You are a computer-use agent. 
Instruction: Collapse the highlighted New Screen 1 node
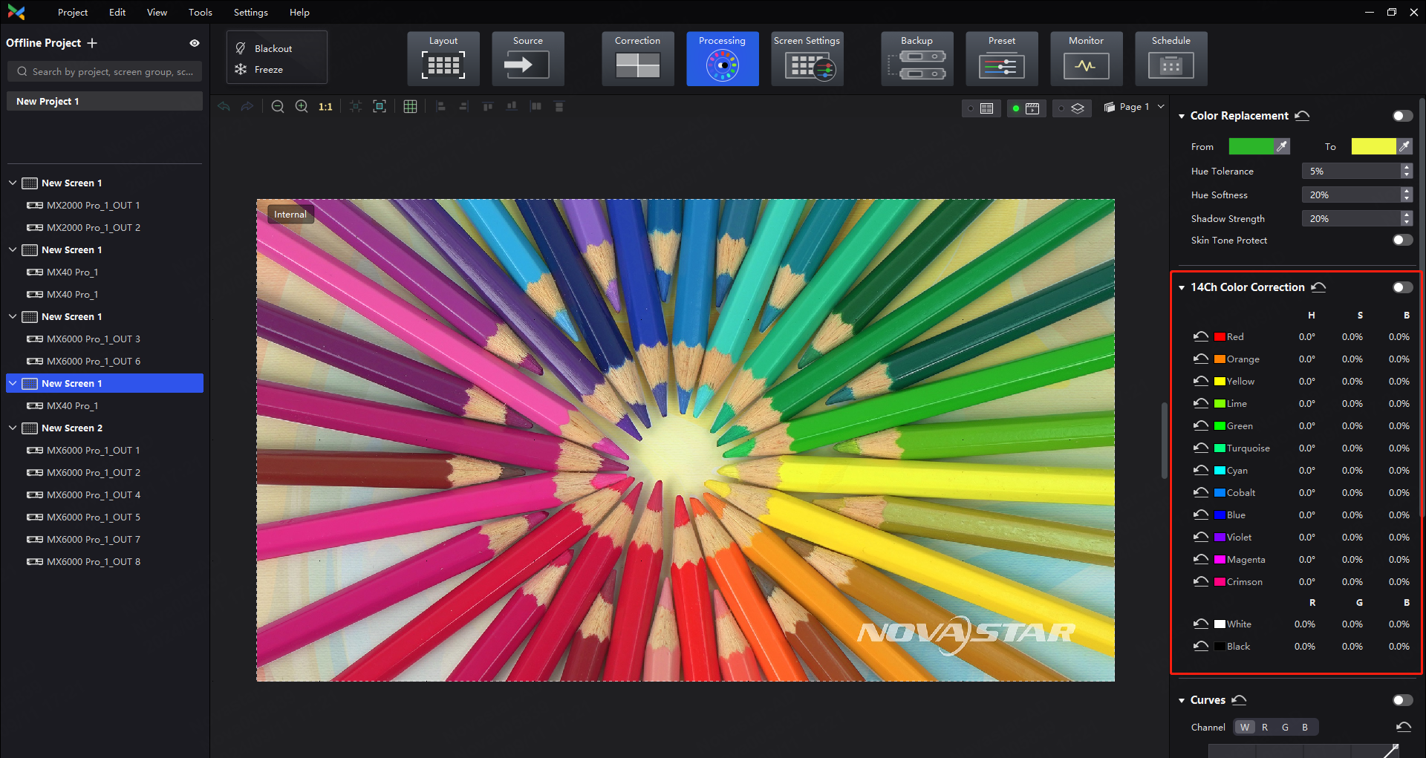(13, 383)
